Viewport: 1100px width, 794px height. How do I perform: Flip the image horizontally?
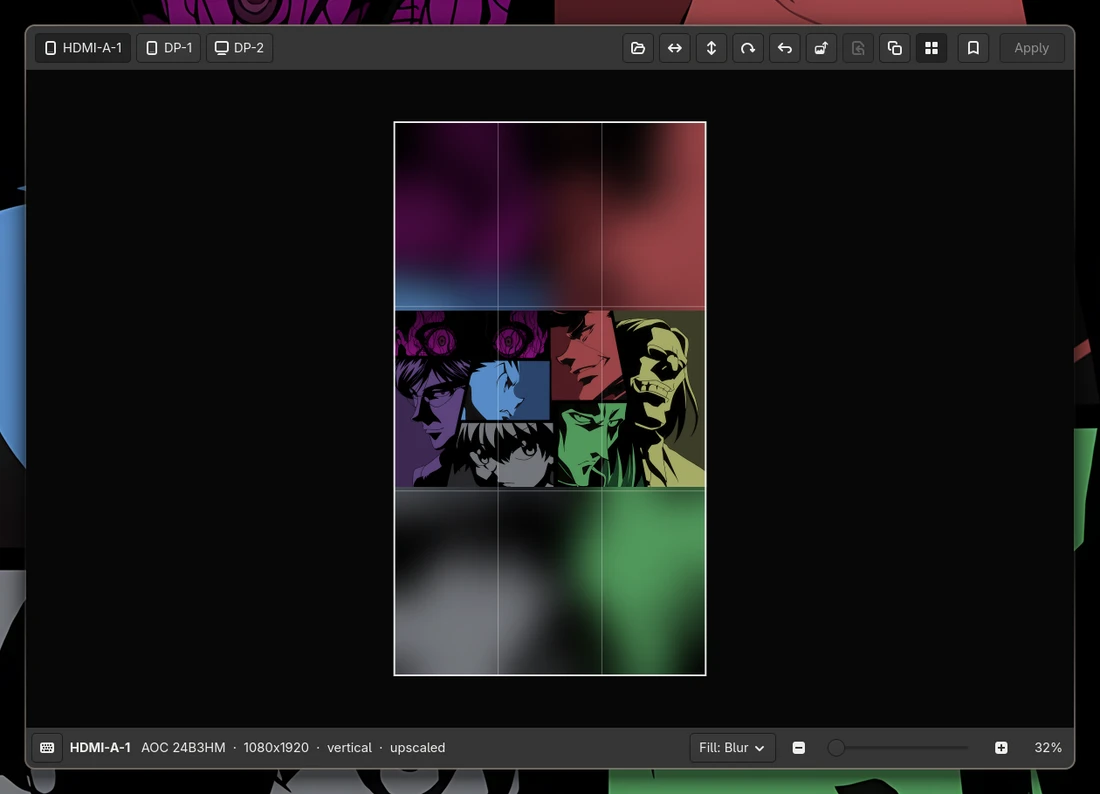pos(674,48)
